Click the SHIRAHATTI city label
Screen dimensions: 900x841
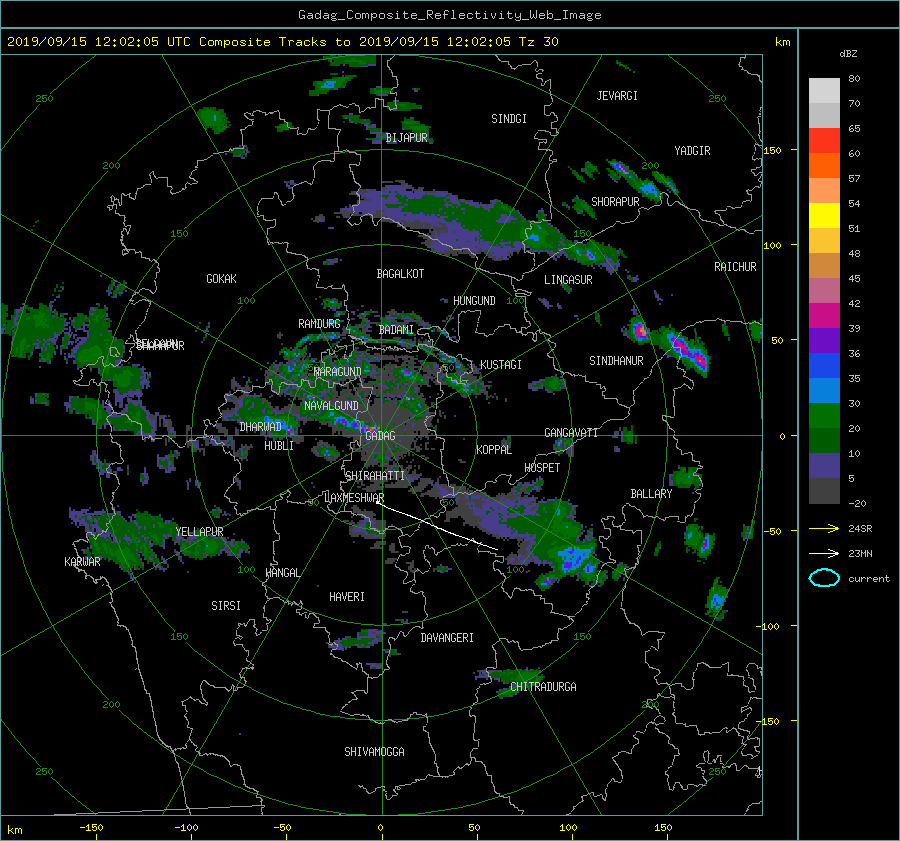[375, 476]
